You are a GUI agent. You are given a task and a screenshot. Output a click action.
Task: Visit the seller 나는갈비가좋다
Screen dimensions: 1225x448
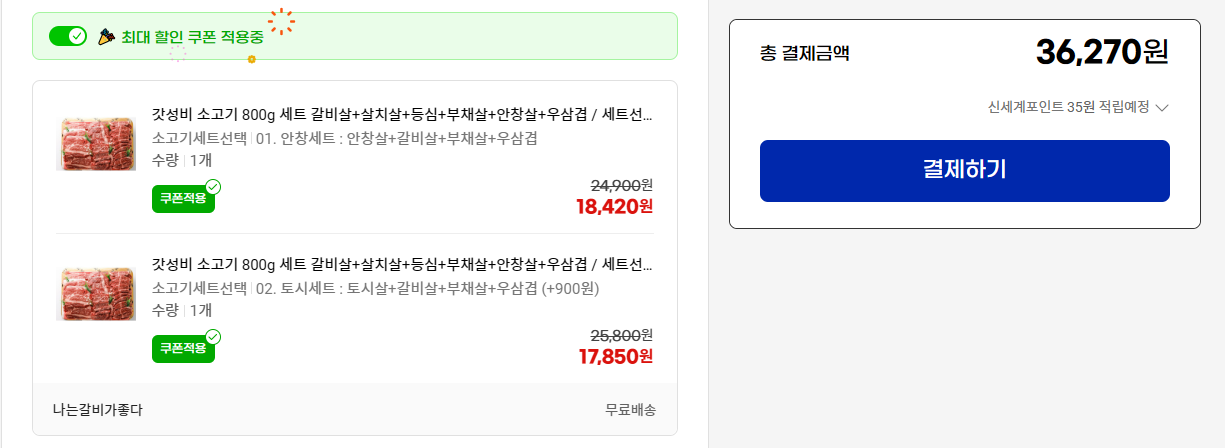click(98, 409)
